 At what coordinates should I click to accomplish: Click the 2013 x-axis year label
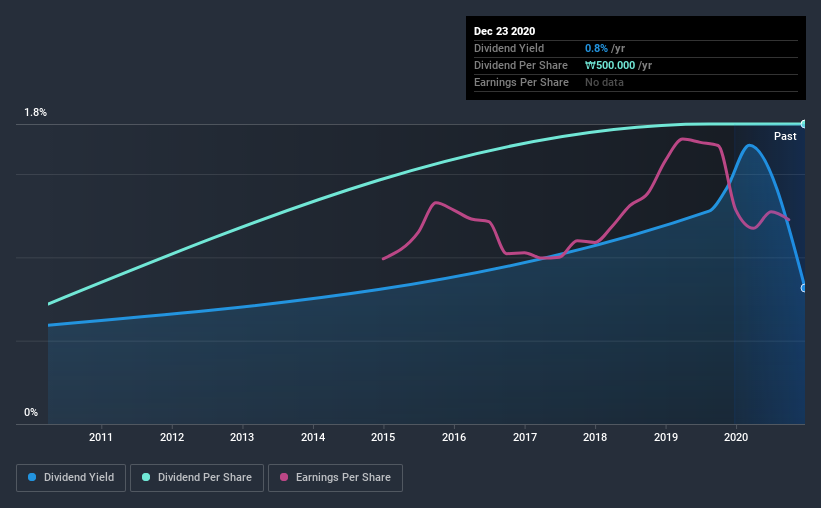pyautogui.click(x=242, y=437)
